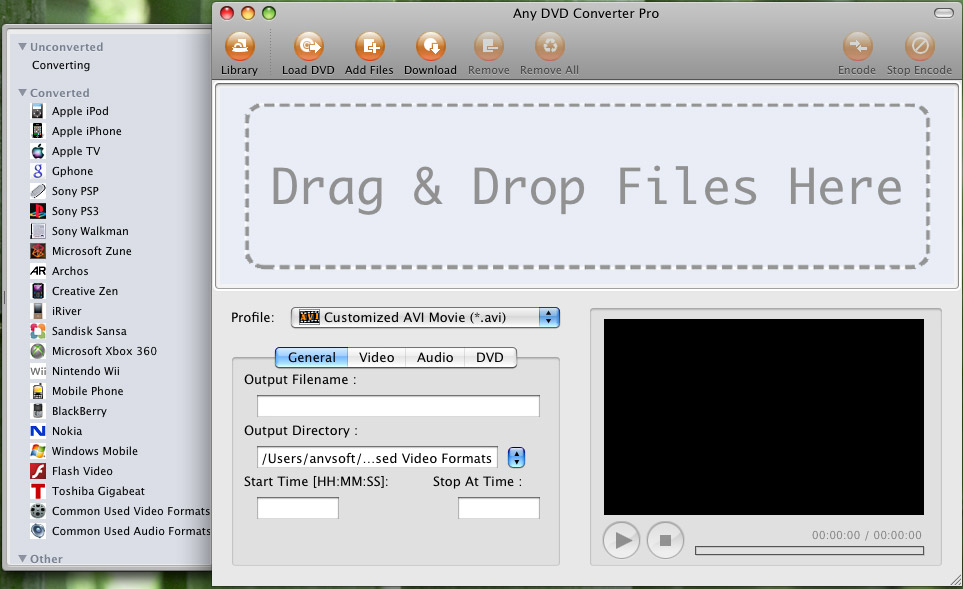Select the Sony PS3 icon
Viewport: 963px width, 589px height.
tap(38, 211)
